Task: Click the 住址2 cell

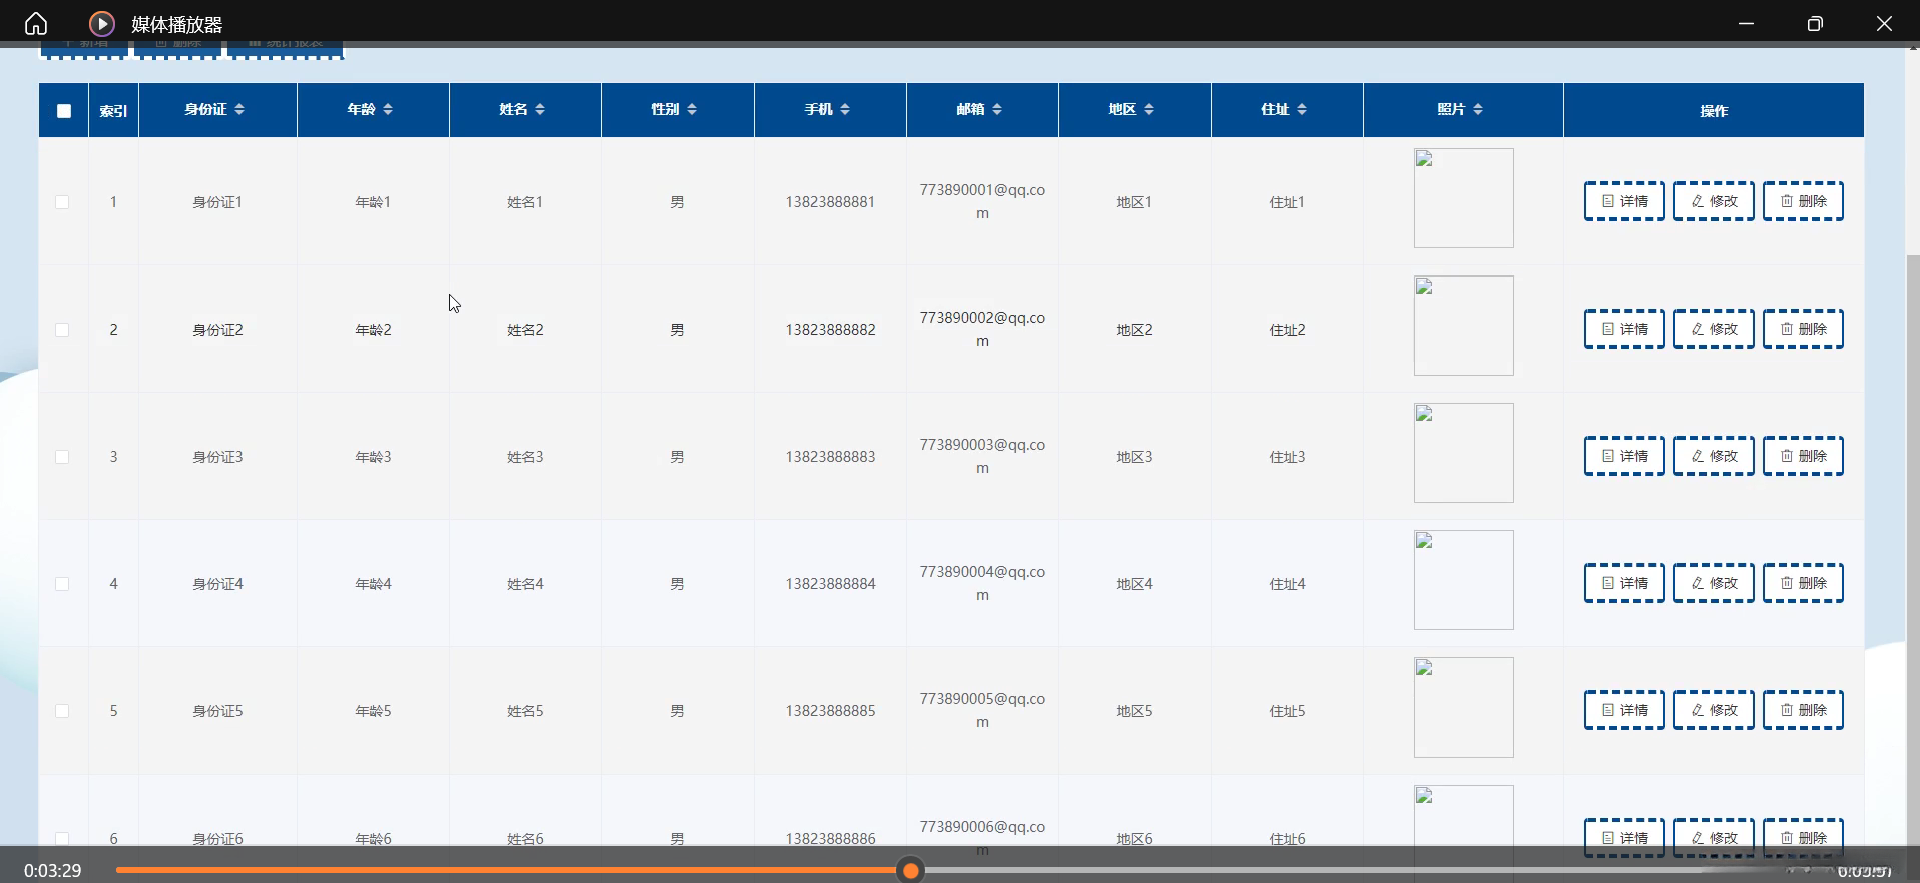Action: point(1287,330)
